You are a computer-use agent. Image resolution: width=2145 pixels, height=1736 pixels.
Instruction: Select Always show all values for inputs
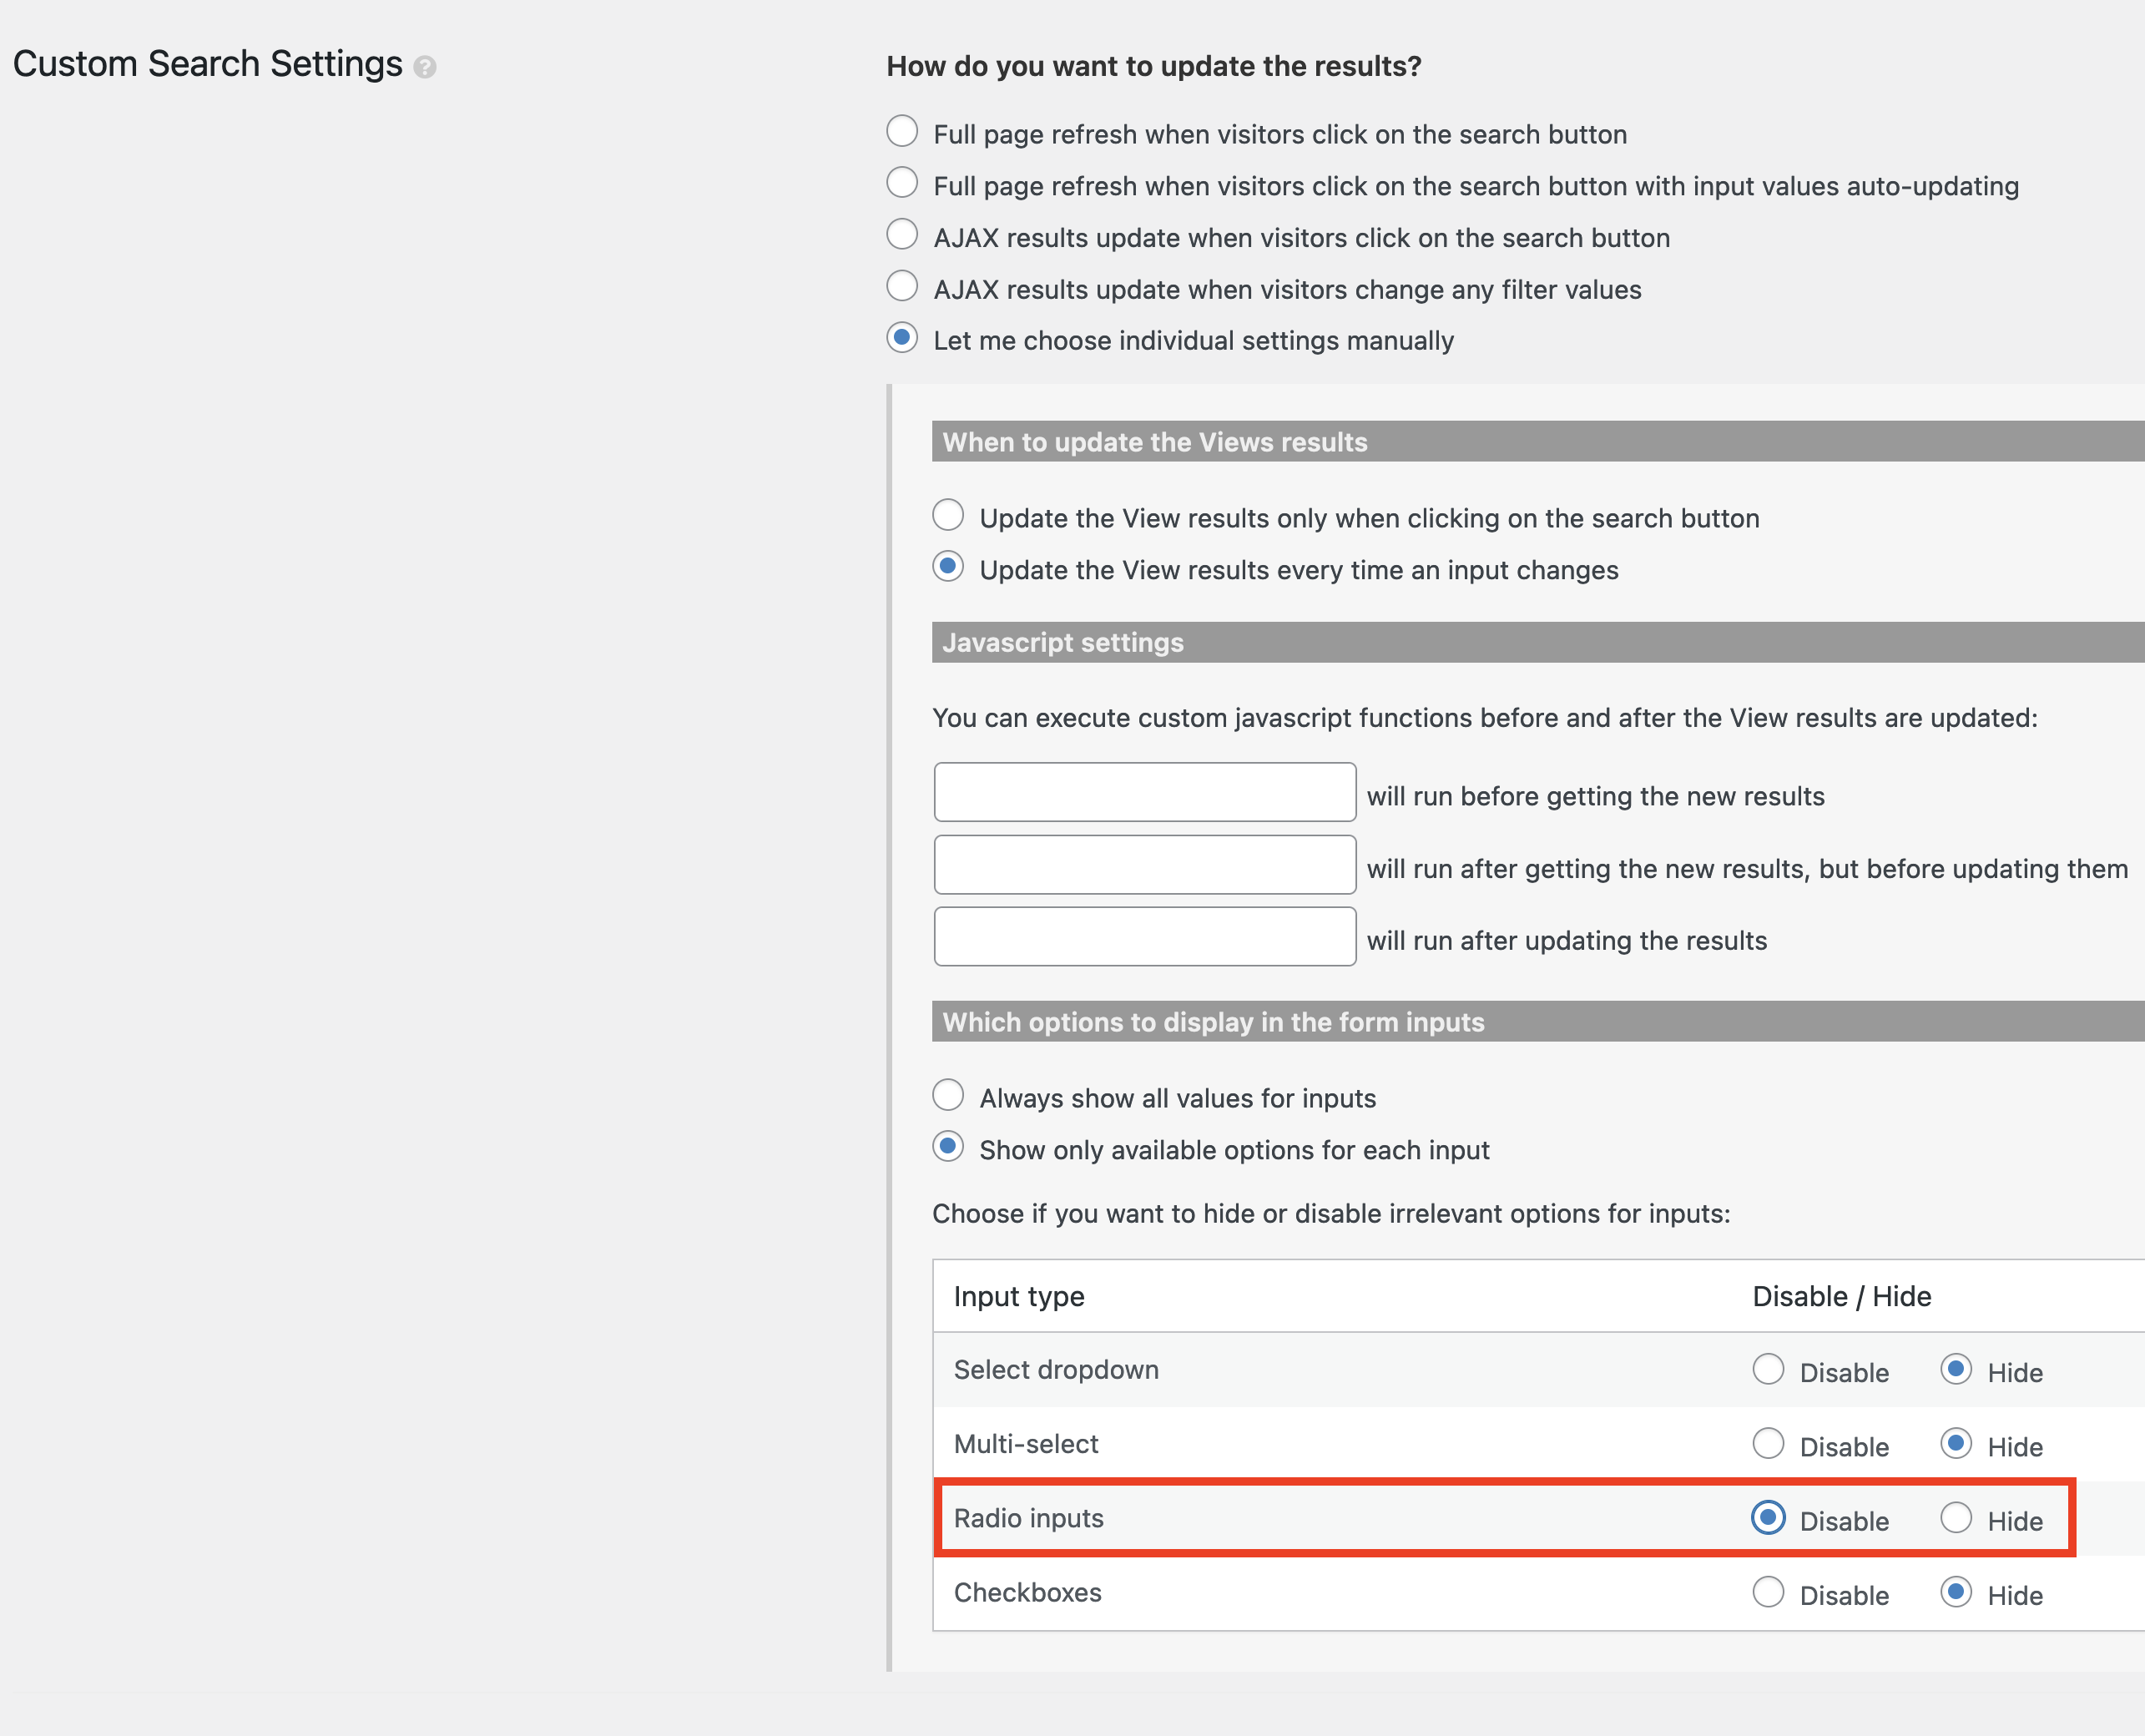(948, 1095)
